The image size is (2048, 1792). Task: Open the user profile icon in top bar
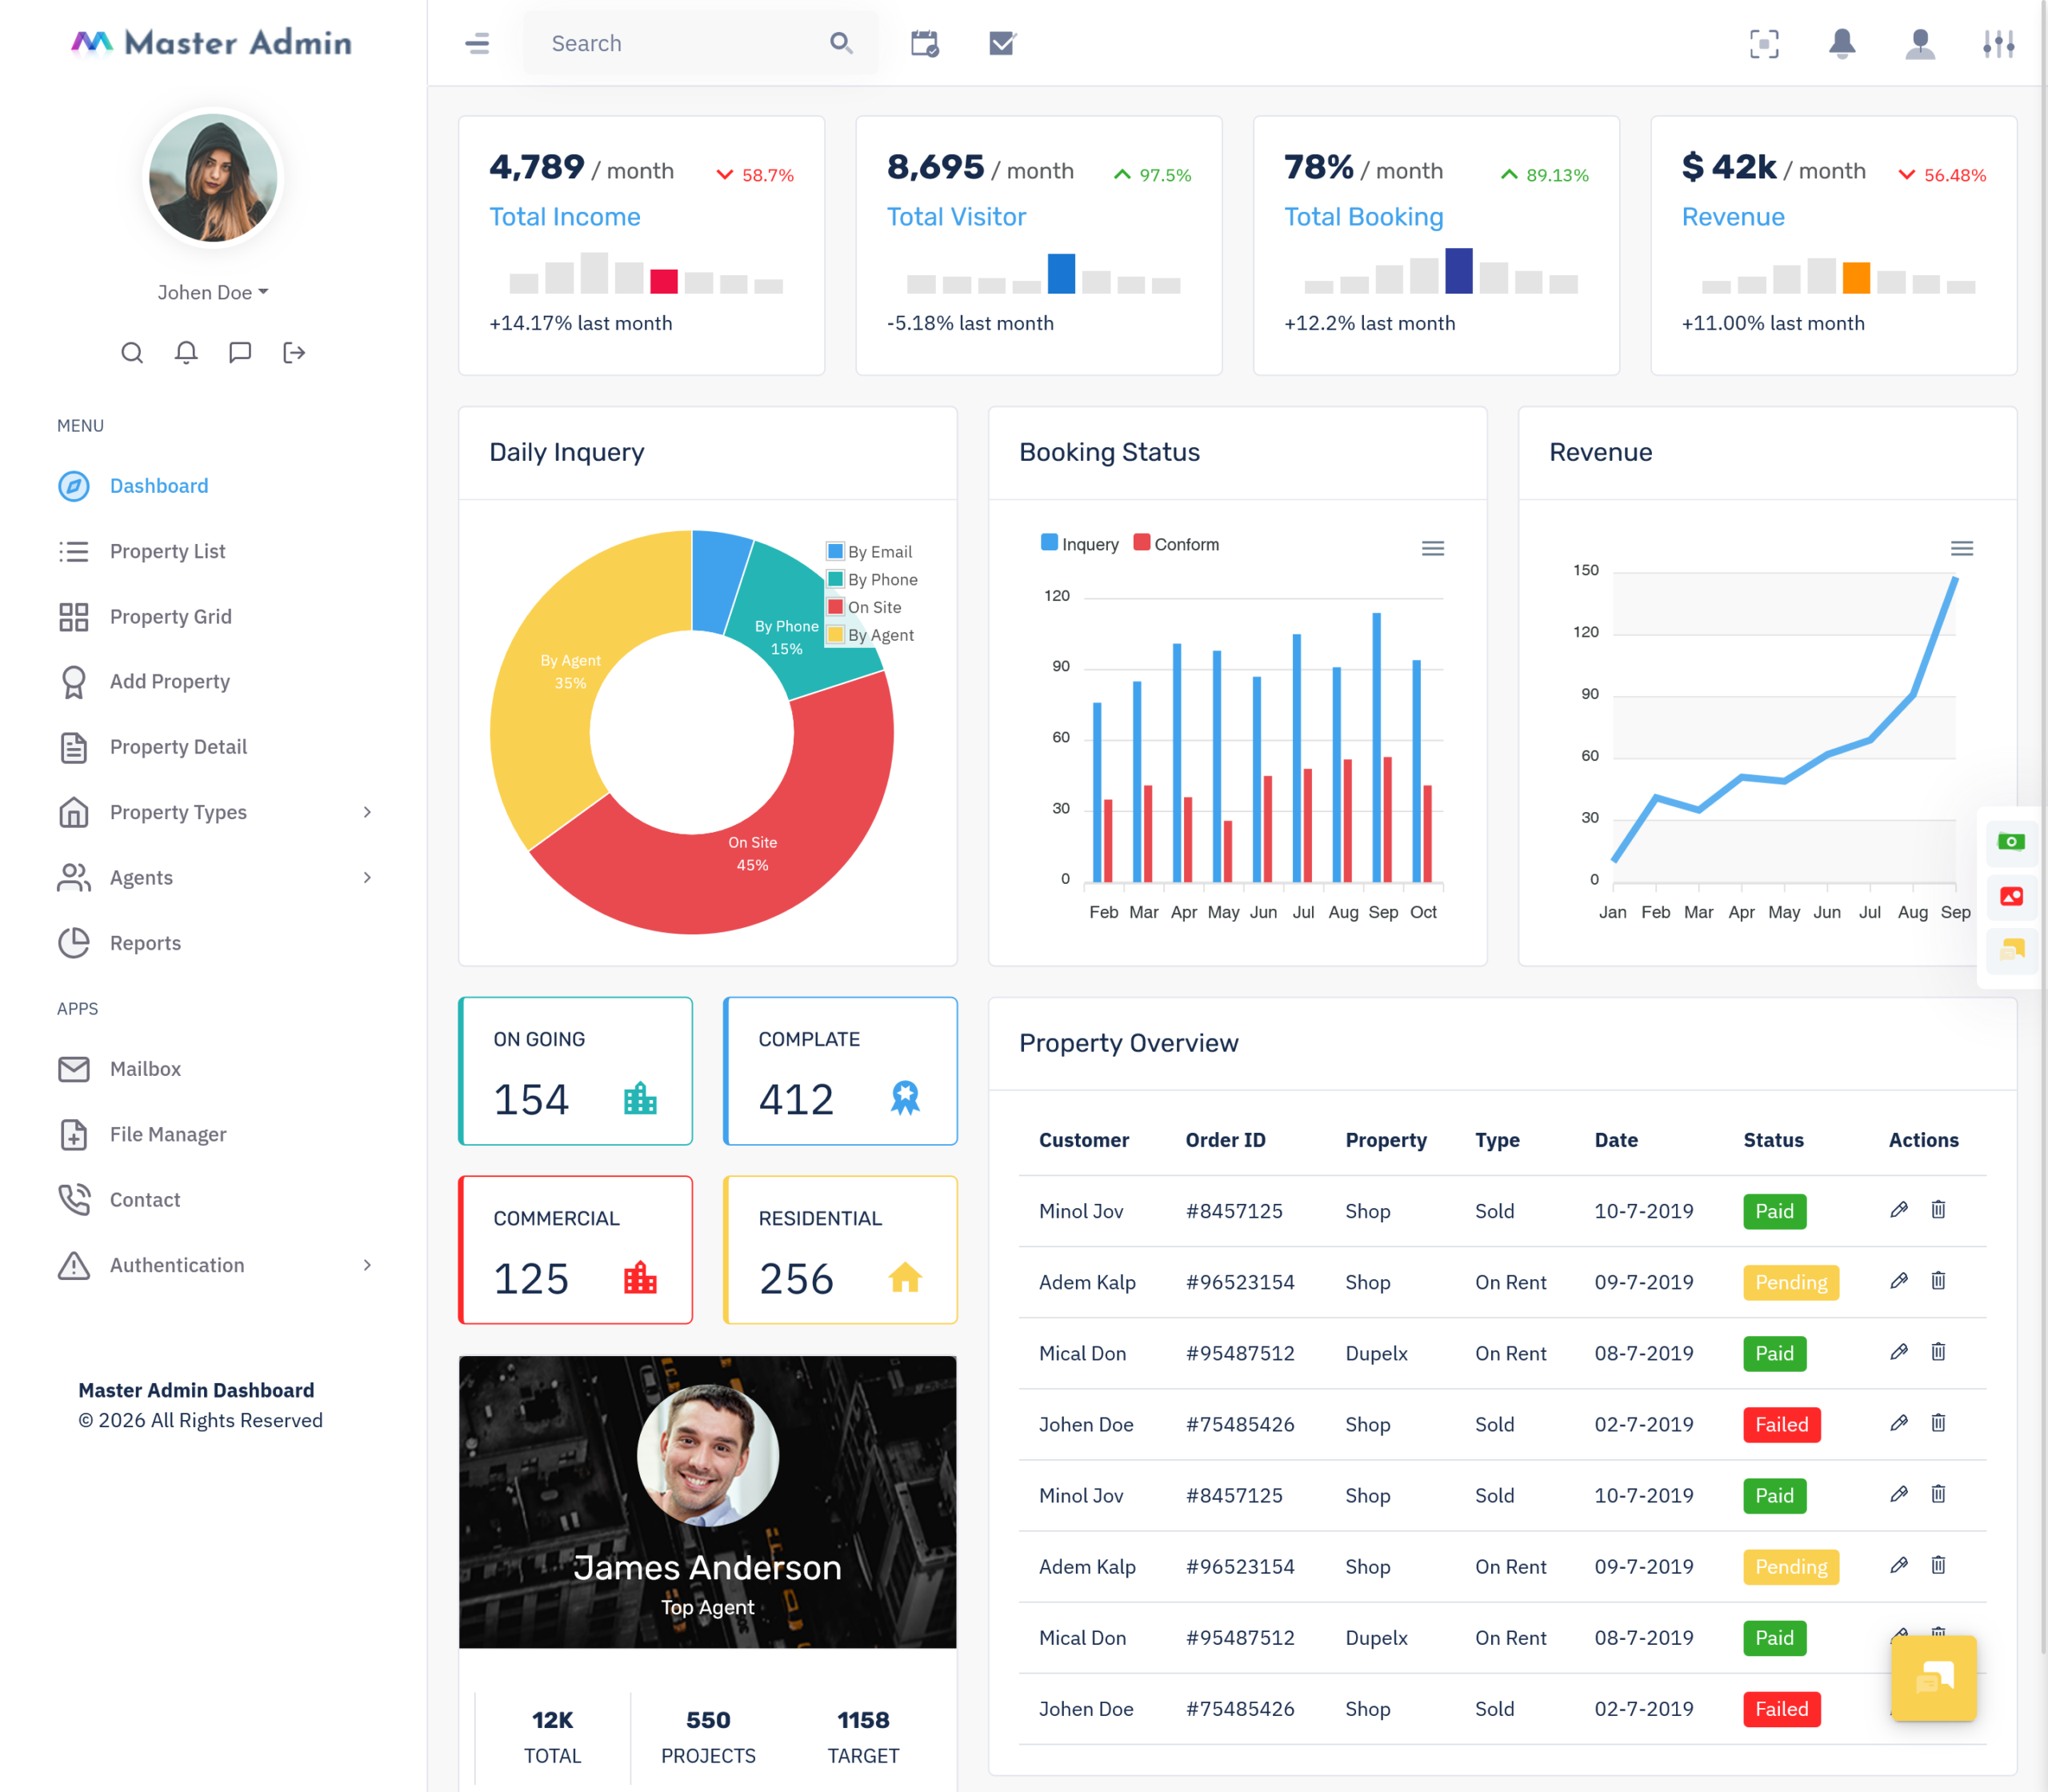tap(1920, 43)
